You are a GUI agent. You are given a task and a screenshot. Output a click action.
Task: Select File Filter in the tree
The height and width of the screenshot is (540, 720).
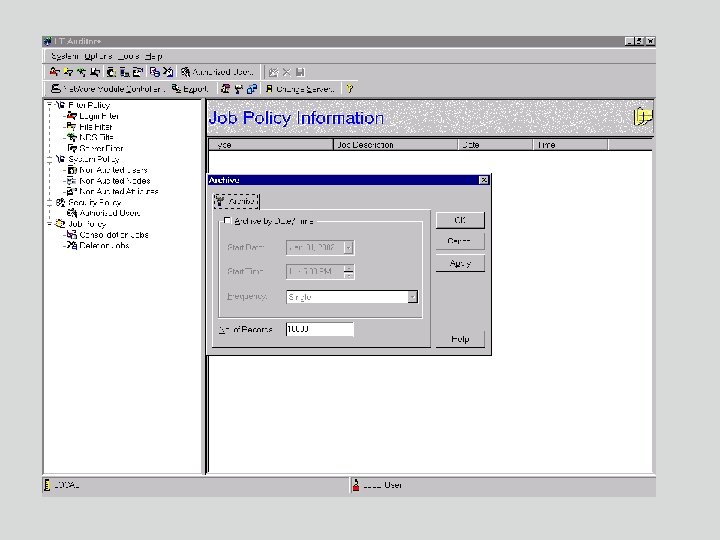(x=96, y=127)
